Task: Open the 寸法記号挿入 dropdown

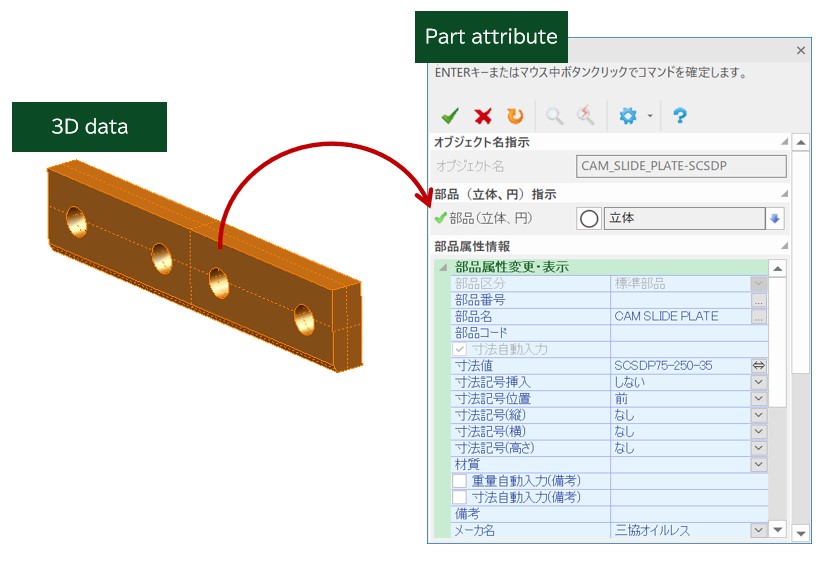Action: [x=759, y=382]
